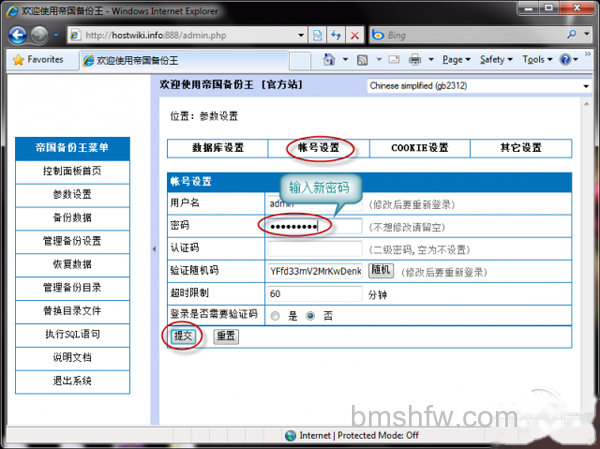Viewport: 600px width, 449px height.
Task: Click the Compatibility View icon
Action: point(318,35)
